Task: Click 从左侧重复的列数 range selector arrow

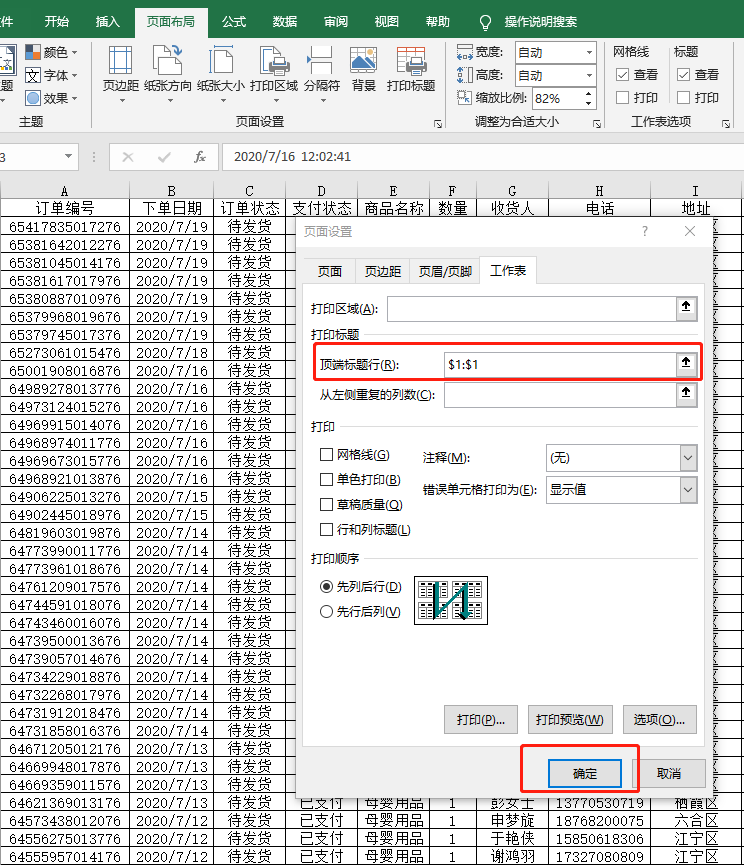Action: point(686,394)
